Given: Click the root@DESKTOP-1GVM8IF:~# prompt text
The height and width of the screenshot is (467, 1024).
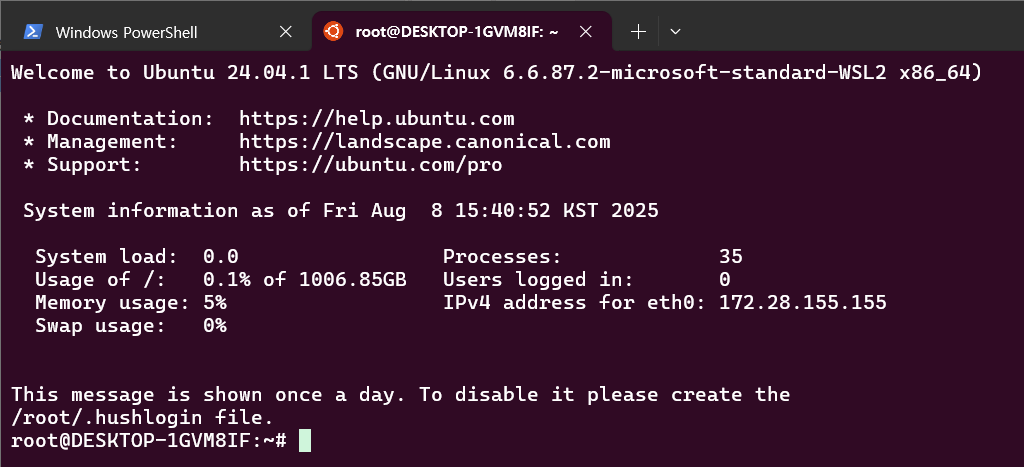Looking at the screenshot, I should coord(149,441).
